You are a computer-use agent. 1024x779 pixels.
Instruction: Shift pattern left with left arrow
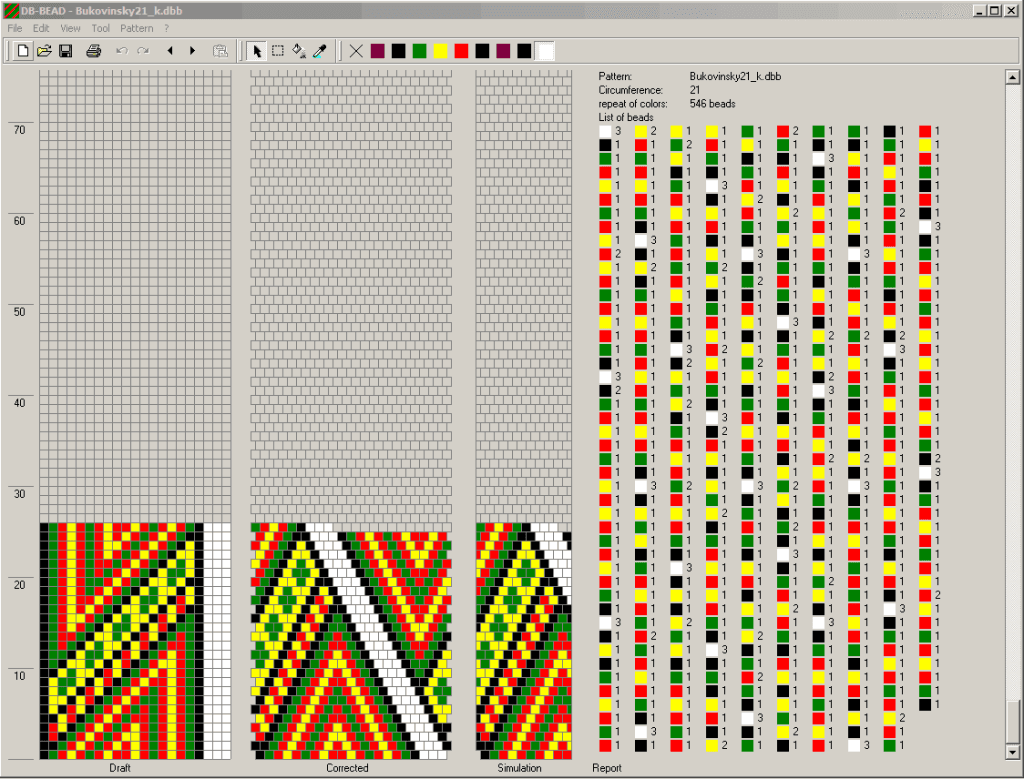[x=170, y=51]
